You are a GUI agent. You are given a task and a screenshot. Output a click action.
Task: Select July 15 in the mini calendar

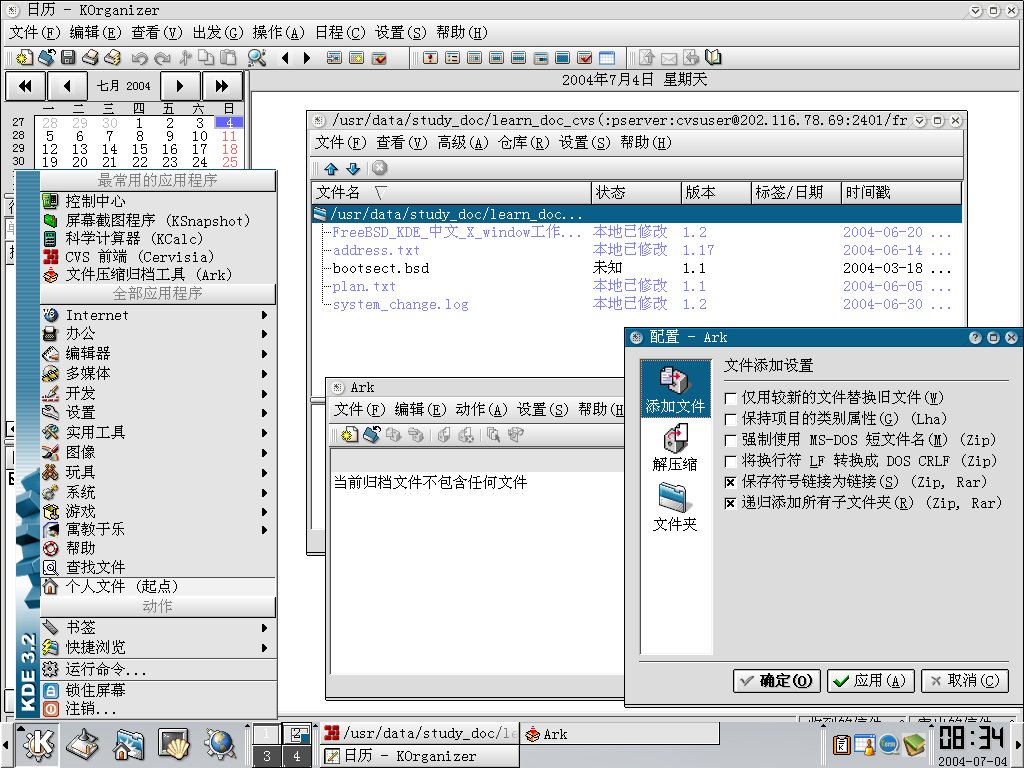139,149
